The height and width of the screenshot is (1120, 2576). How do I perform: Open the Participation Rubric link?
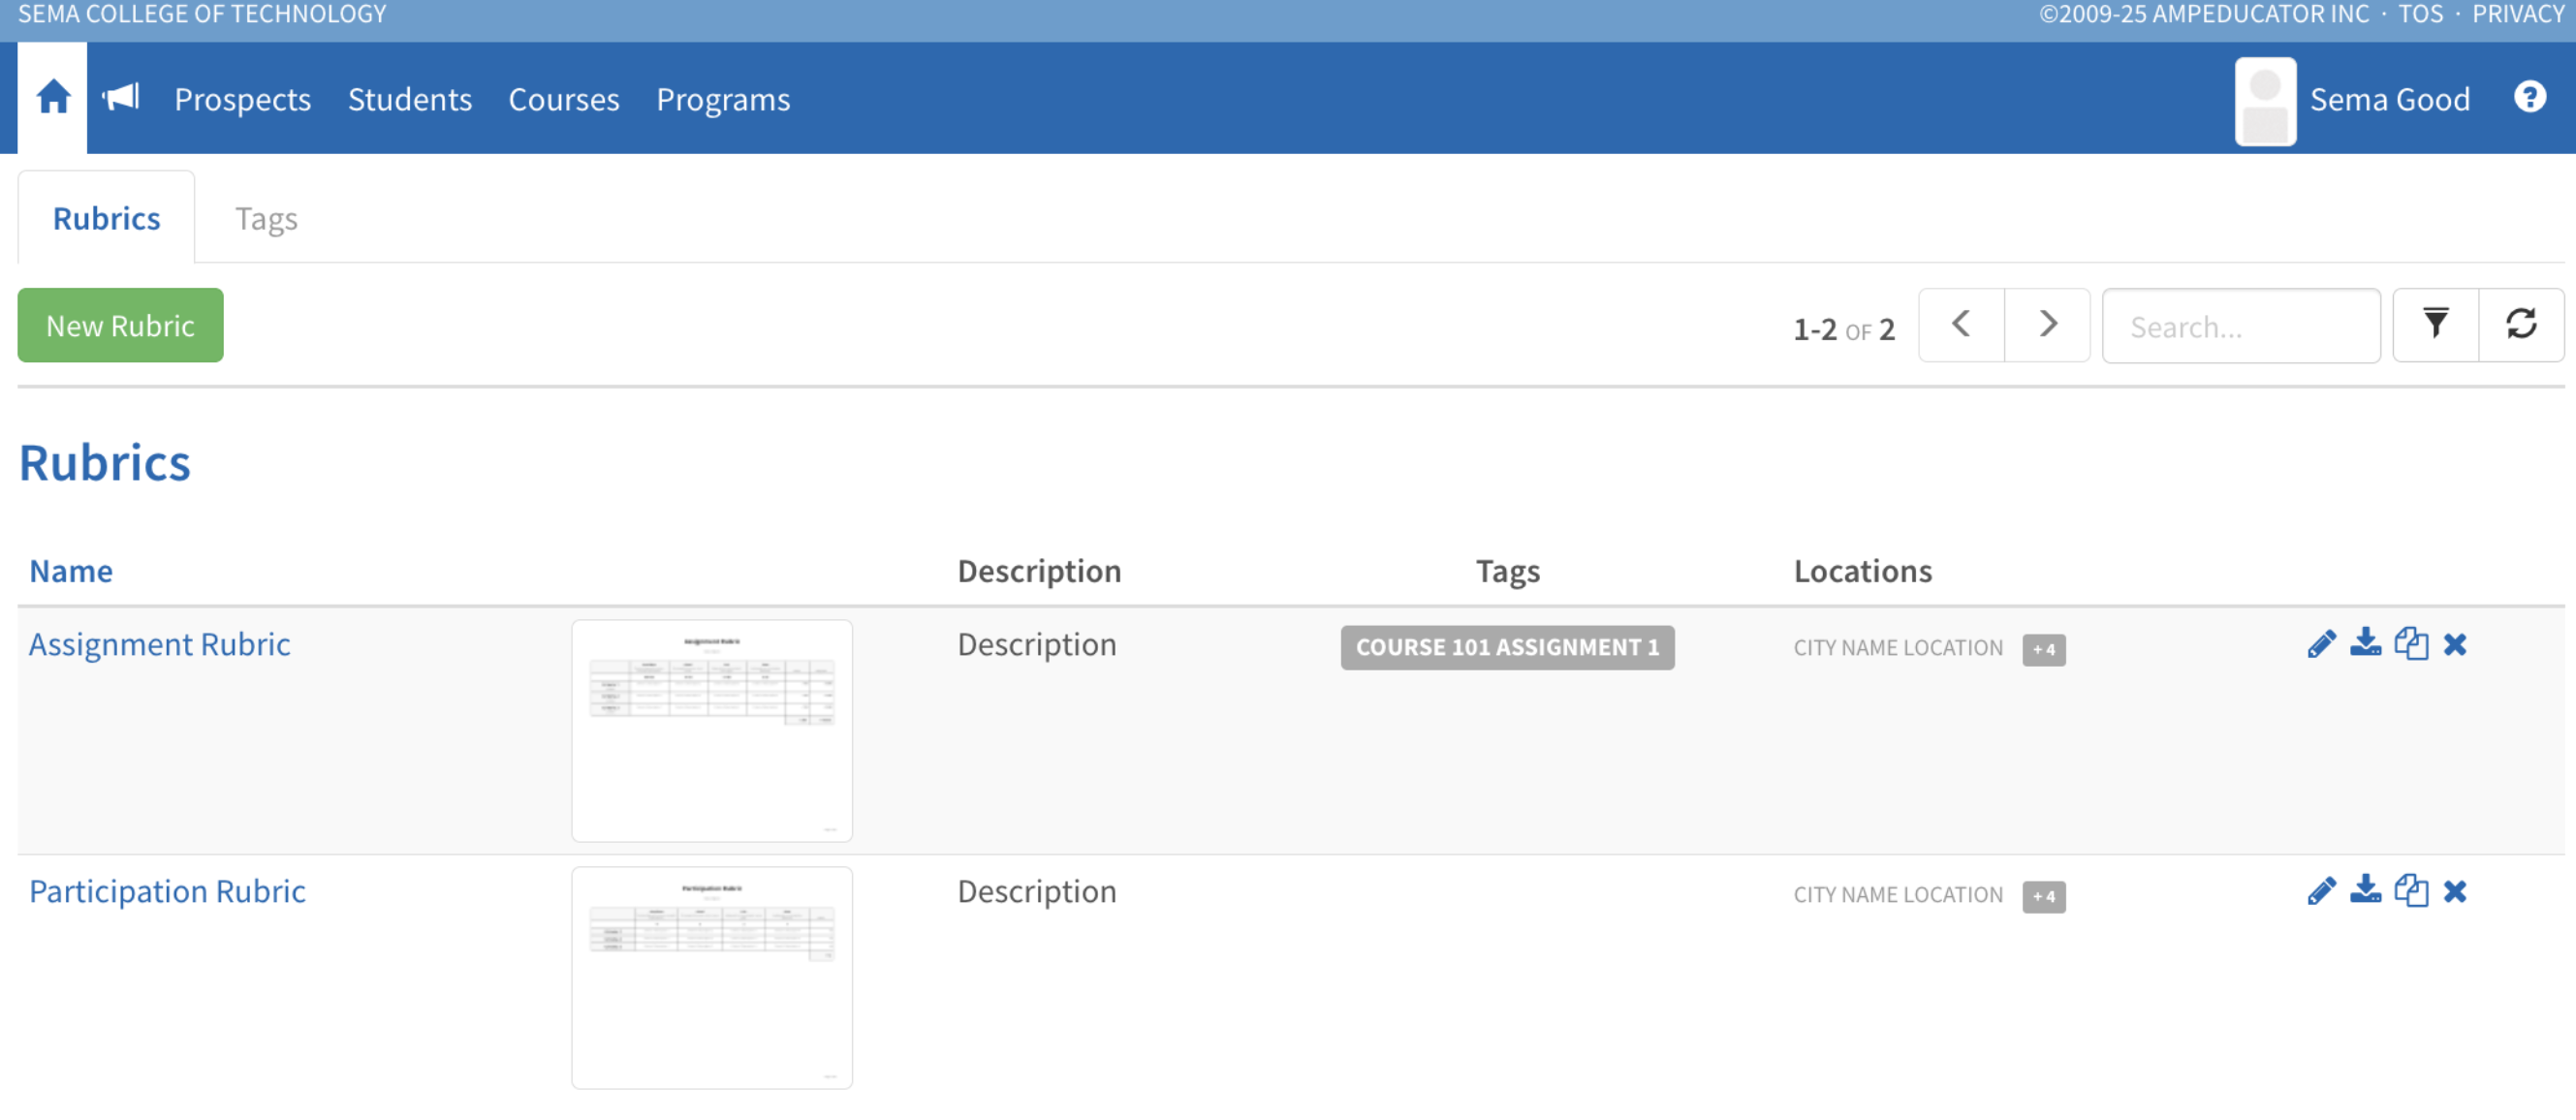[167, 891]
